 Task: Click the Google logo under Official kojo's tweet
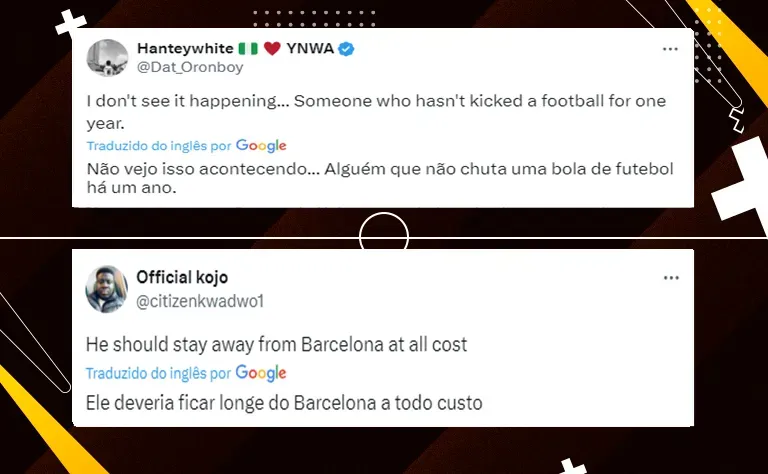tap(261, 373)
